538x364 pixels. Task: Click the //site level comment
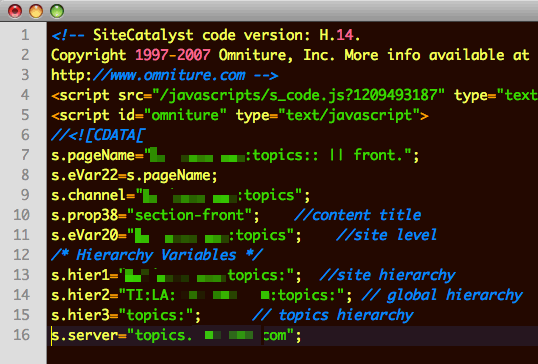[x=386, y=235]
